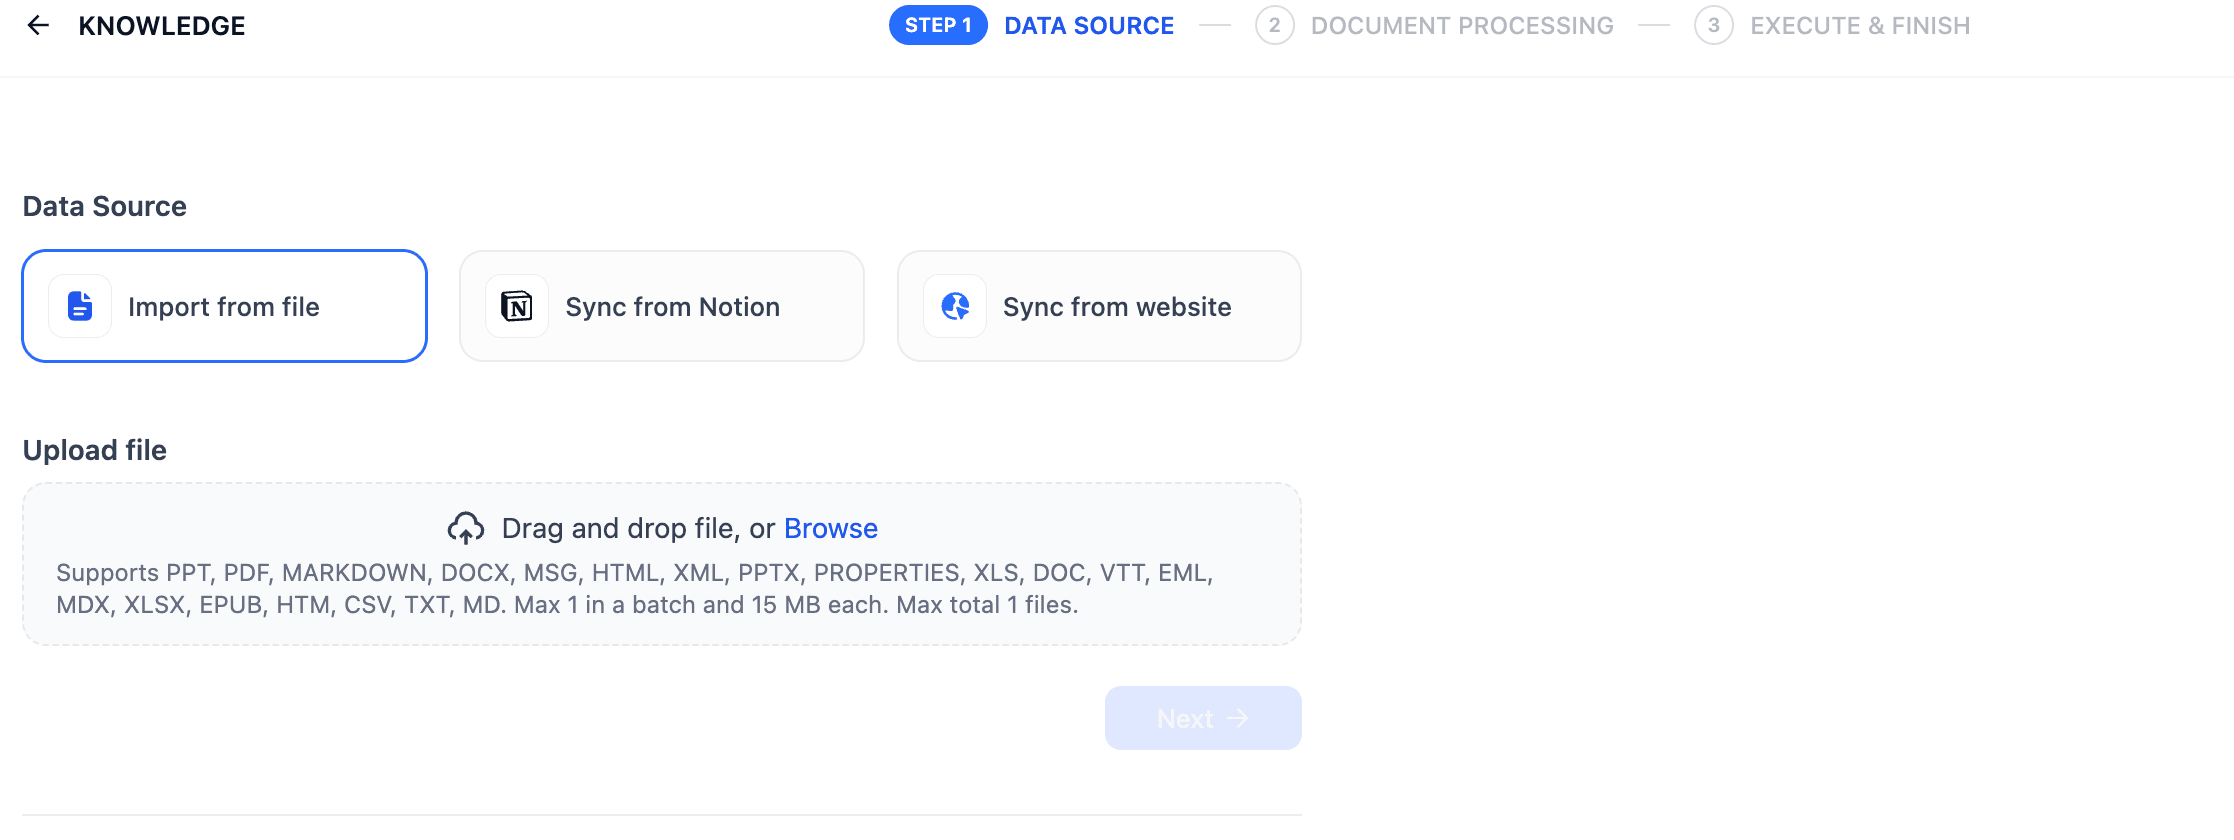Click the Next button
Screen dimensions: 2234x840
1203,718
